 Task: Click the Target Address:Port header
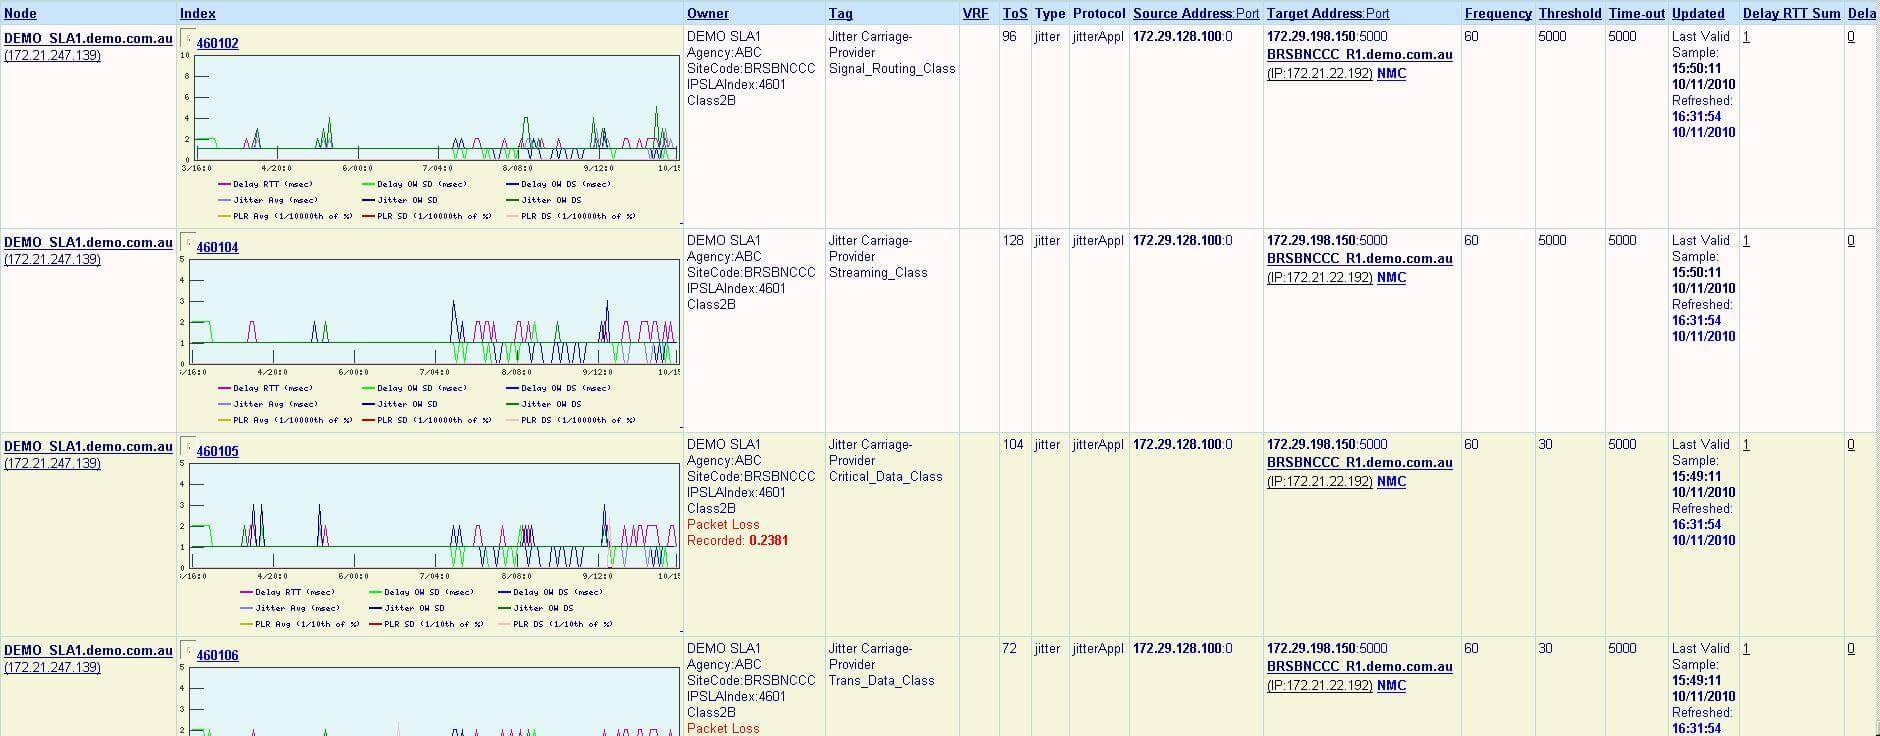(1328, 13)
